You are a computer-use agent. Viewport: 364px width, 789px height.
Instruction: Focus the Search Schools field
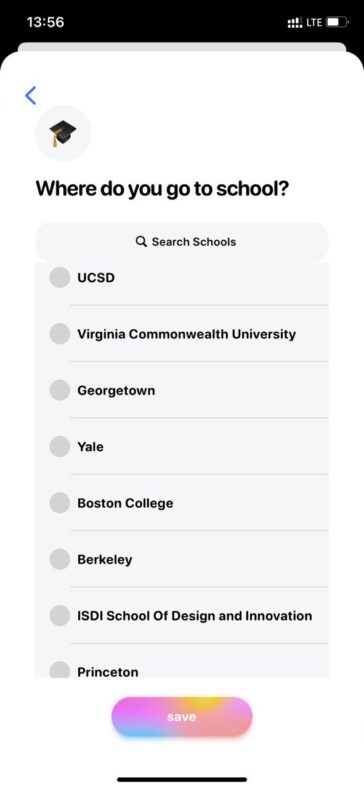[x=182, y=242]
